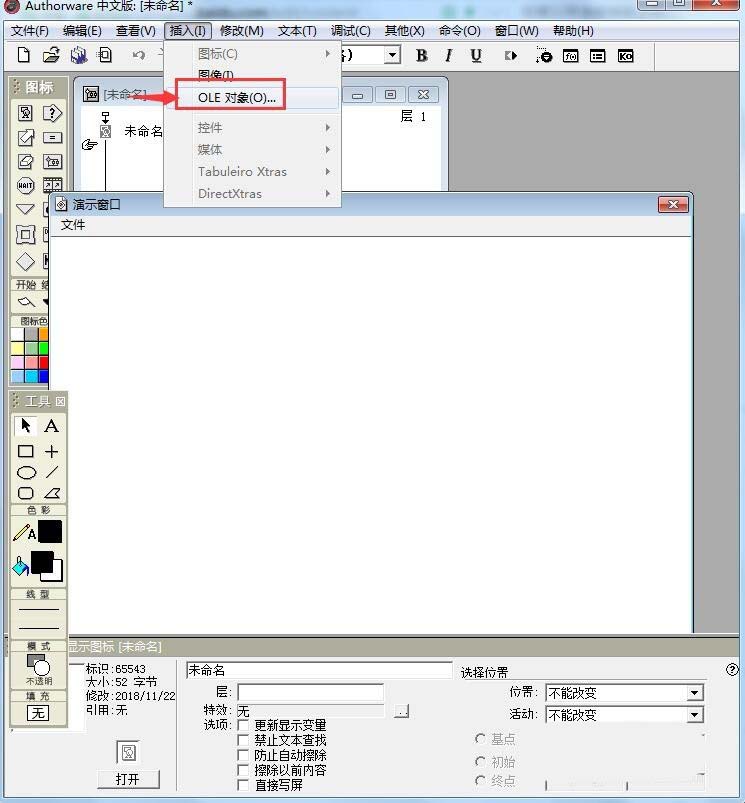Select the Straight Line plus tool
Screen dimensions: 745x803
(51, 451)
